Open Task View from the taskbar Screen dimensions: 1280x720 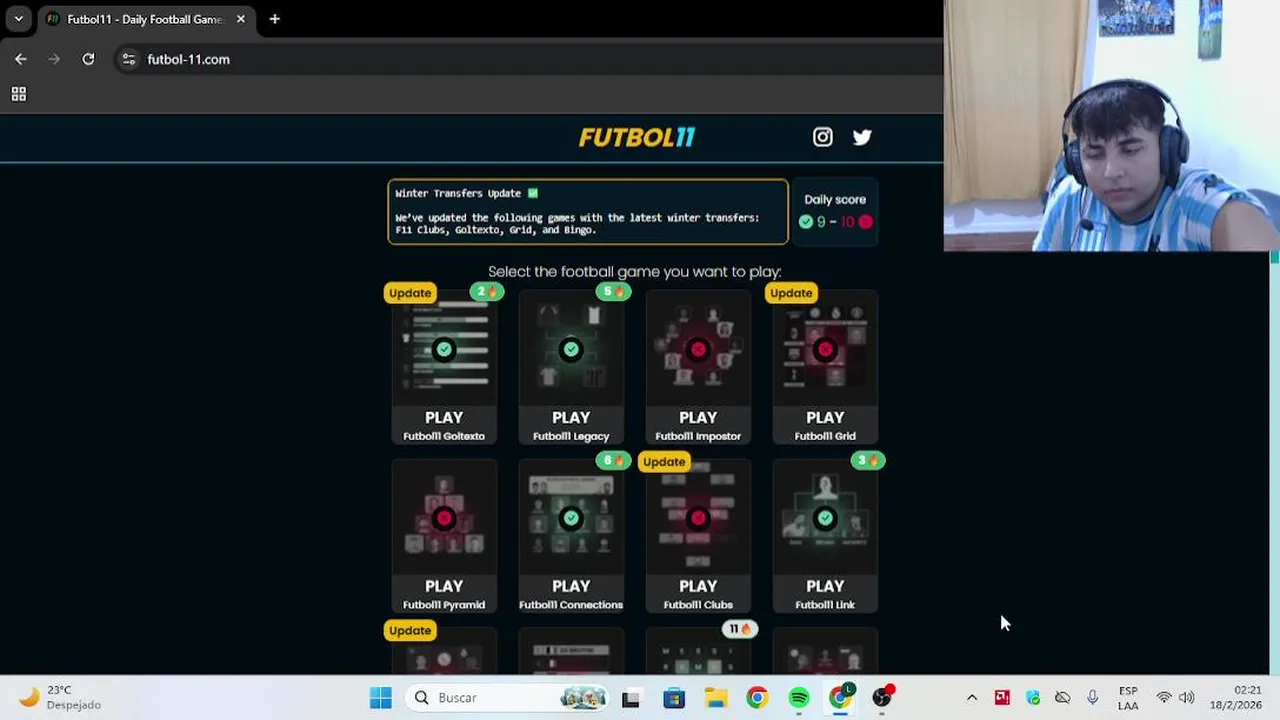(631, 698)
